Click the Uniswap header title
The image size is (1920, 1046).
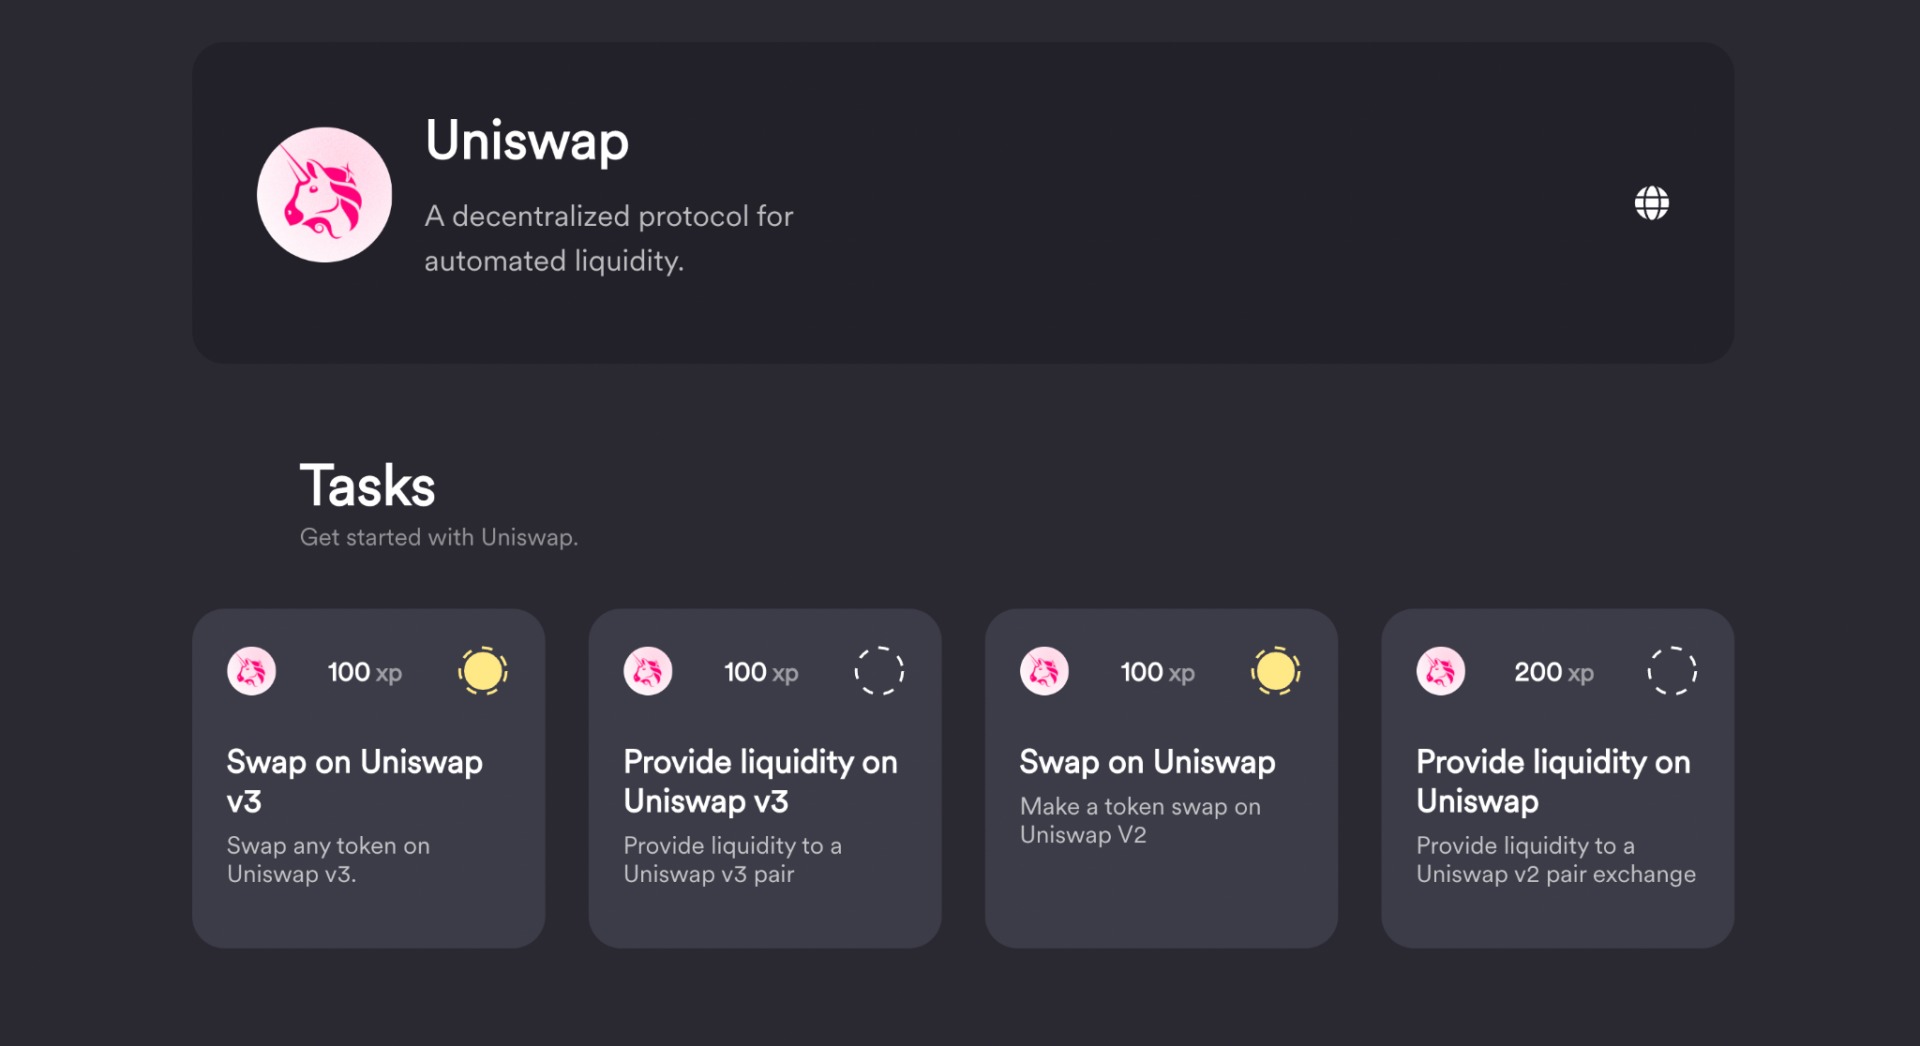tap(527, 140)
